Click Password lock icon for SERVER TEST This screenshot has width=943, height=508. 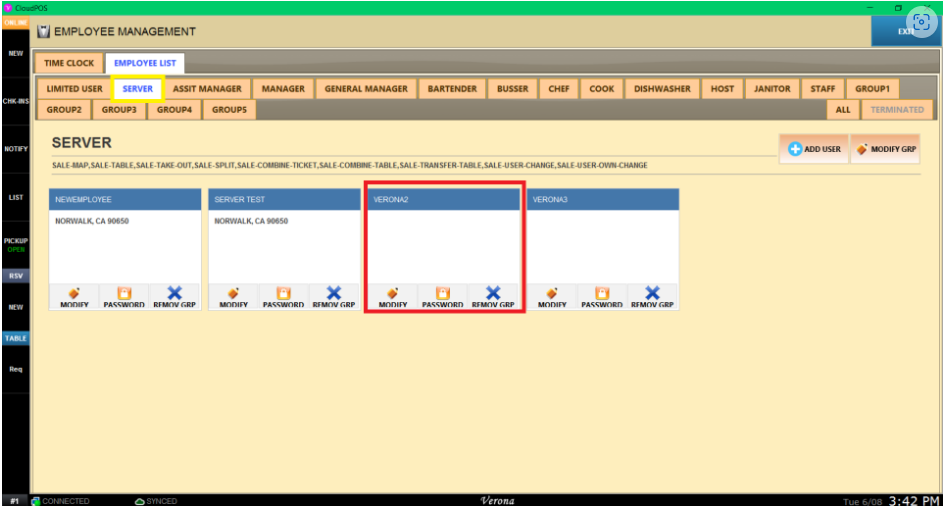click(x=283, y=293)
